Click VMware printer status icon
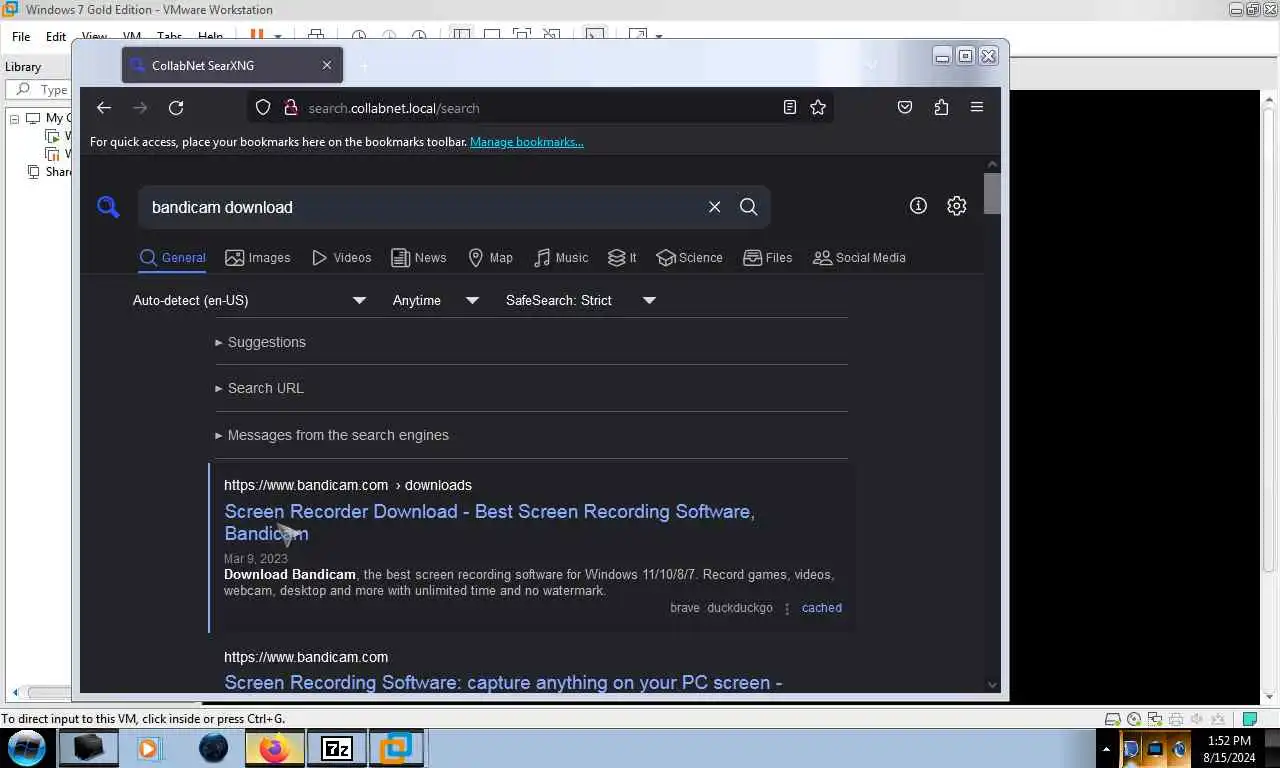Viewport: 1280px width, 768px height. (1175, 719)
